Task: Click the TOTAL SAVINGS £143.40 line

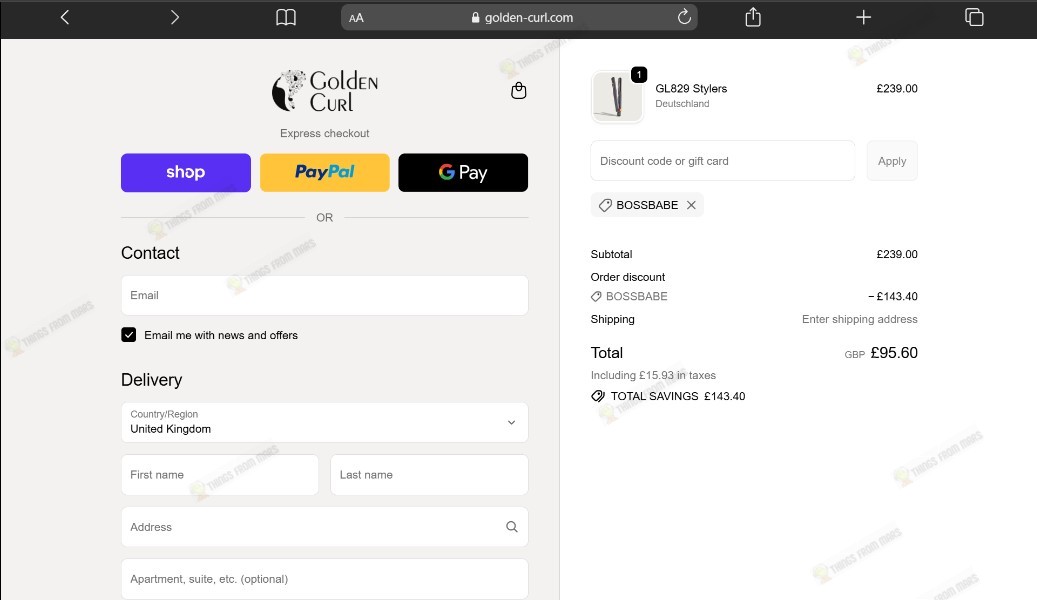Action: coord(668,396)
